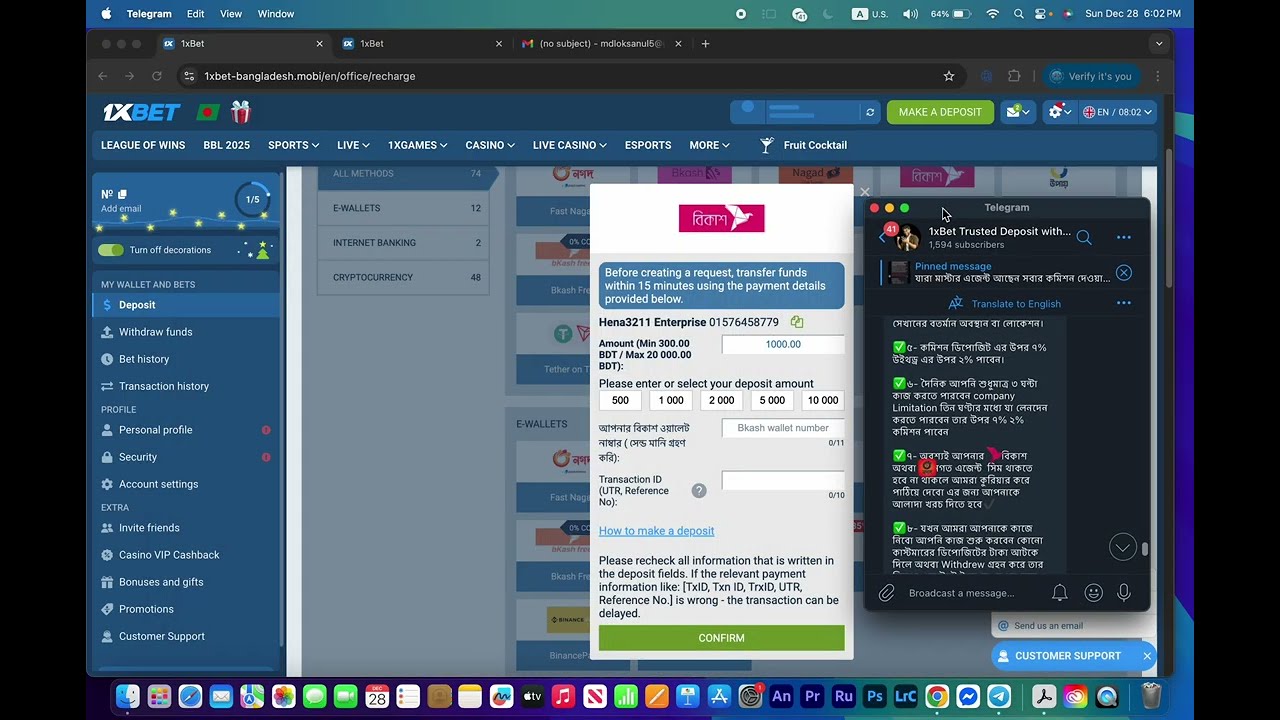The width and height of the screenshot is (1280, 720).
Task: Open LEAGUE OF WINS section
Action: (143, 145)
